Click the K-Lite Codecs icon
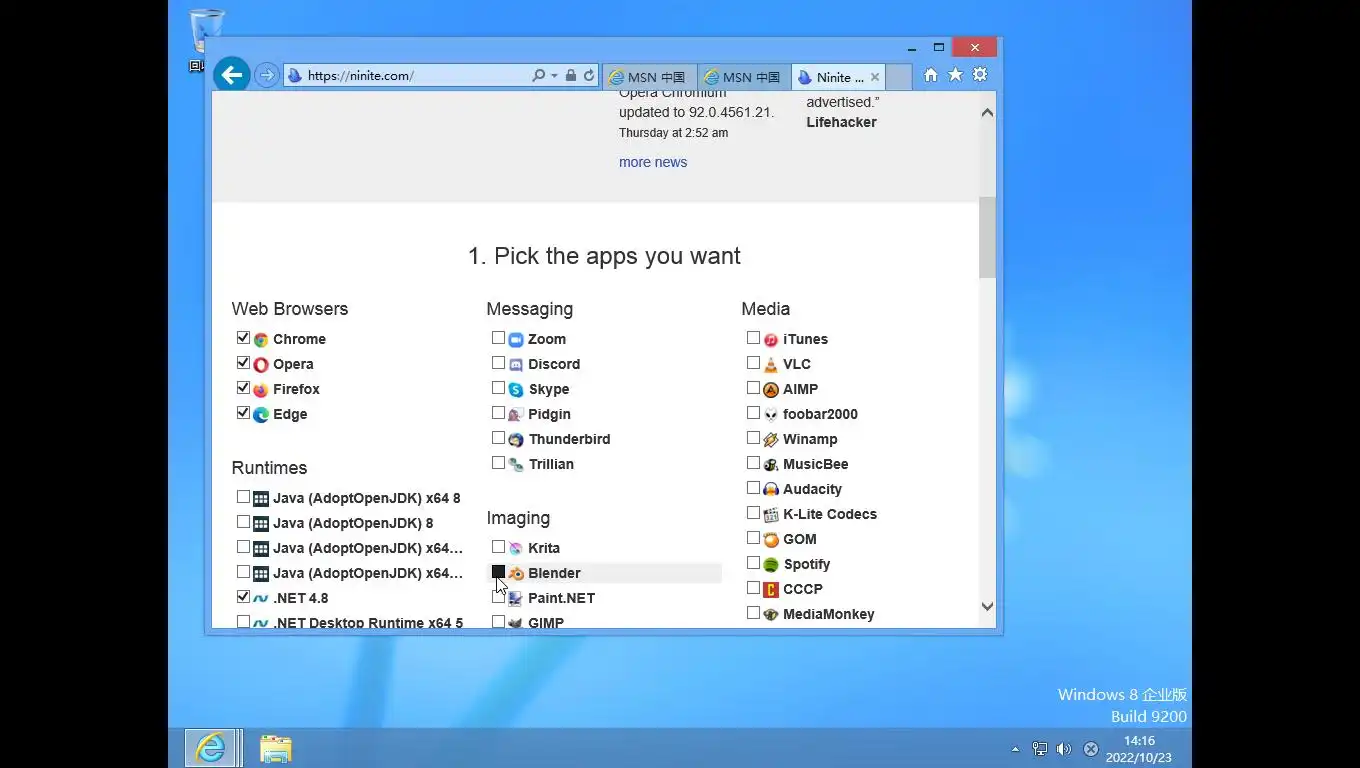The image size is (1360, 768). 771,515
